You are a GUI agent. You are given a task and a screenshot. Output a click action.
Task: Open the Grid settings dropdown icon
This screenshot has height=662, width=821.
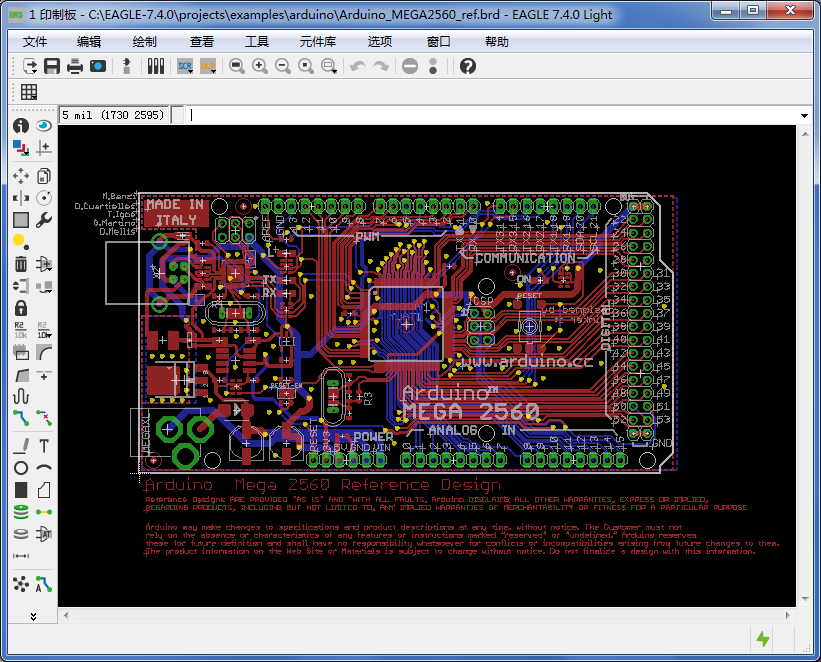coord(29,92)
